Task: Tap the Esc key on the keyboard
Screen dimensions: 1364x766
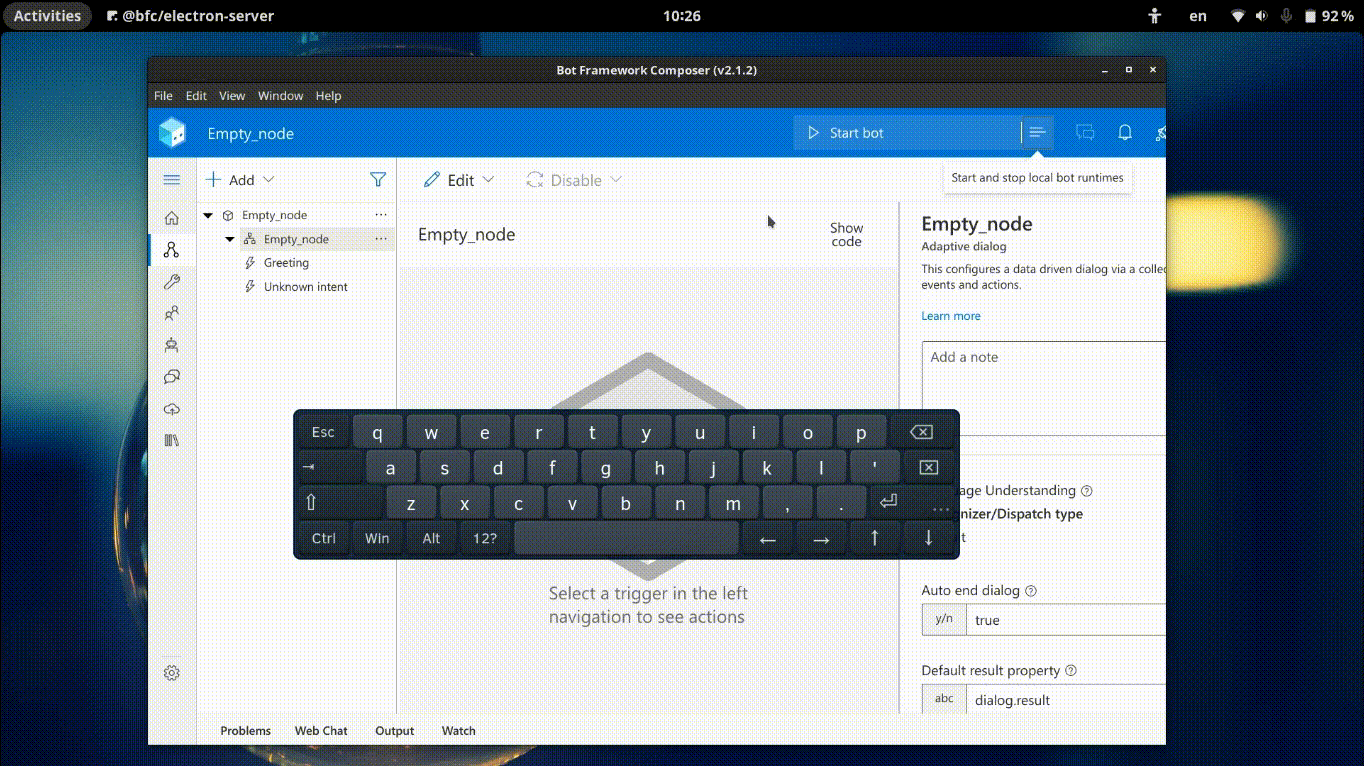Action: click(x=323, y=432)
